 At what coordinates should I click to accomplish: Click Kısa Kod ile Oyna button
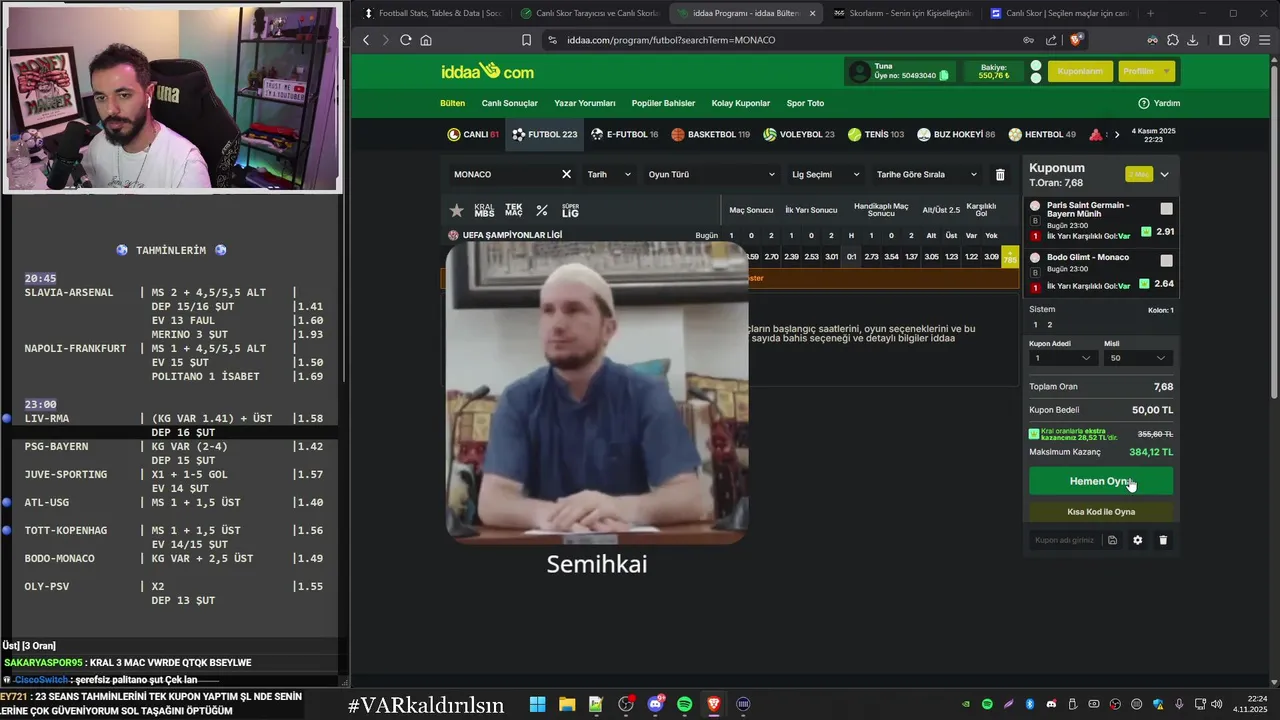coord(1101,512)
